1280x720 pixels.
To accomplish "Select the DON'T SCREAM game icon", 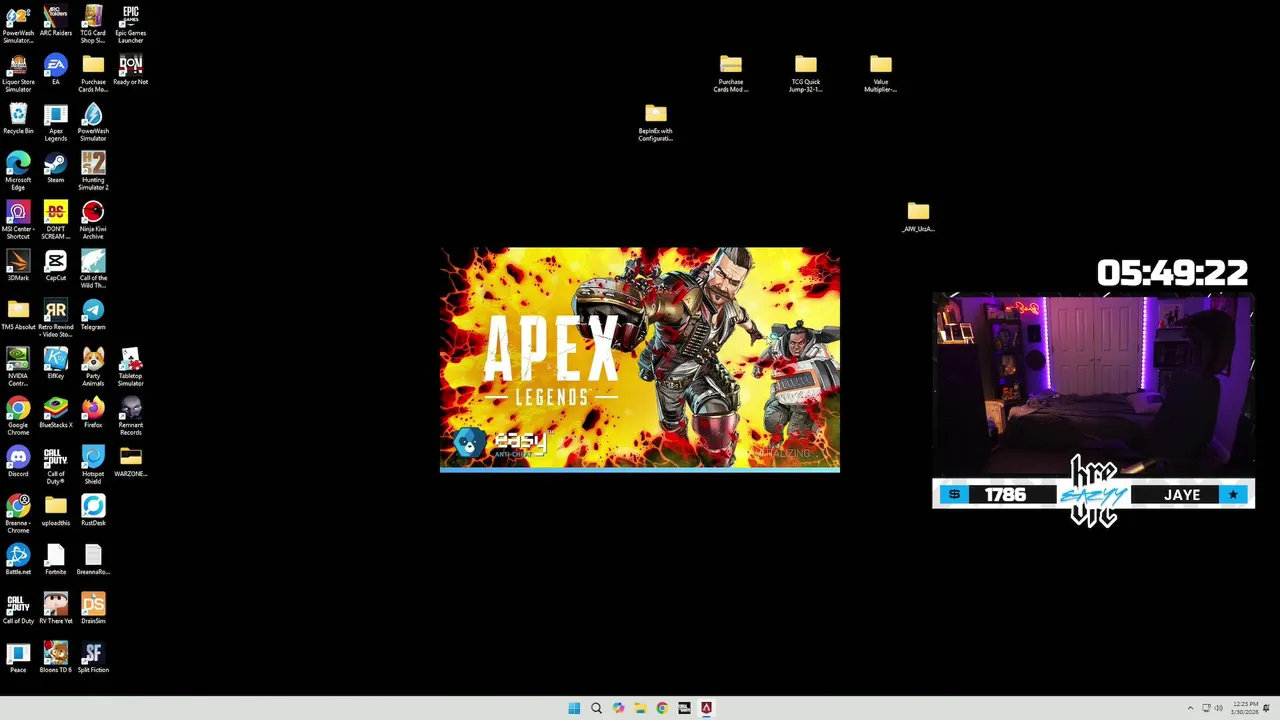I will (x=56, y=221).
